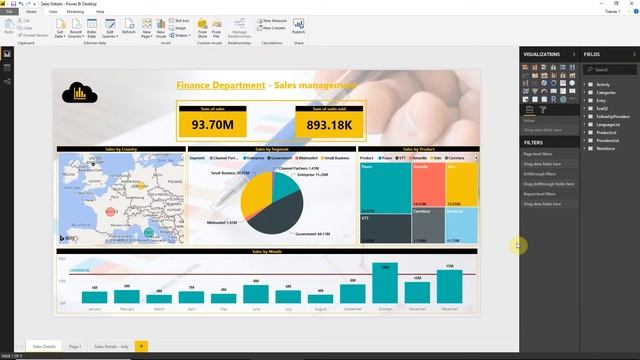Import custom visual From Store

202,28
